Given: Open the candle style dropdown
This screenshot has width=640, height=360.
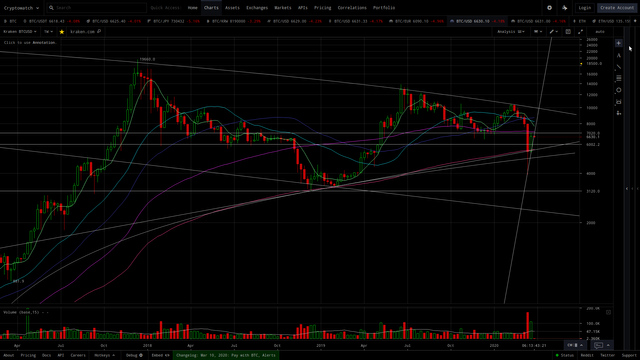Looking at the screenshot, I should [x=538, y=31].
